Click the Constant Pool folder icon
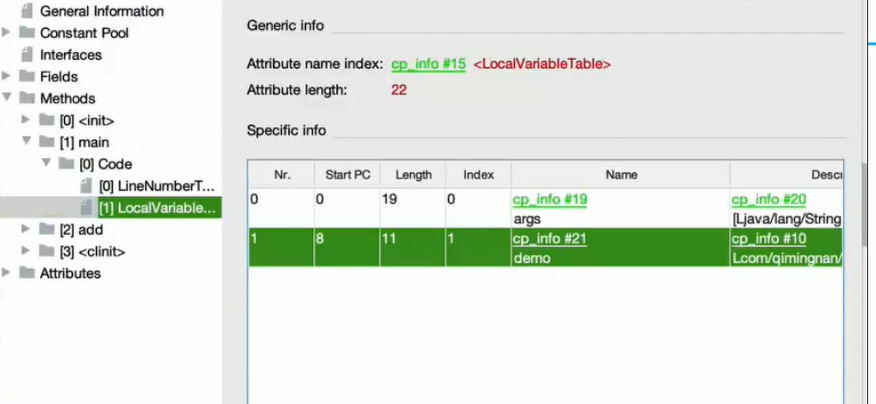The image size is (876, 404). coord(26,33)
